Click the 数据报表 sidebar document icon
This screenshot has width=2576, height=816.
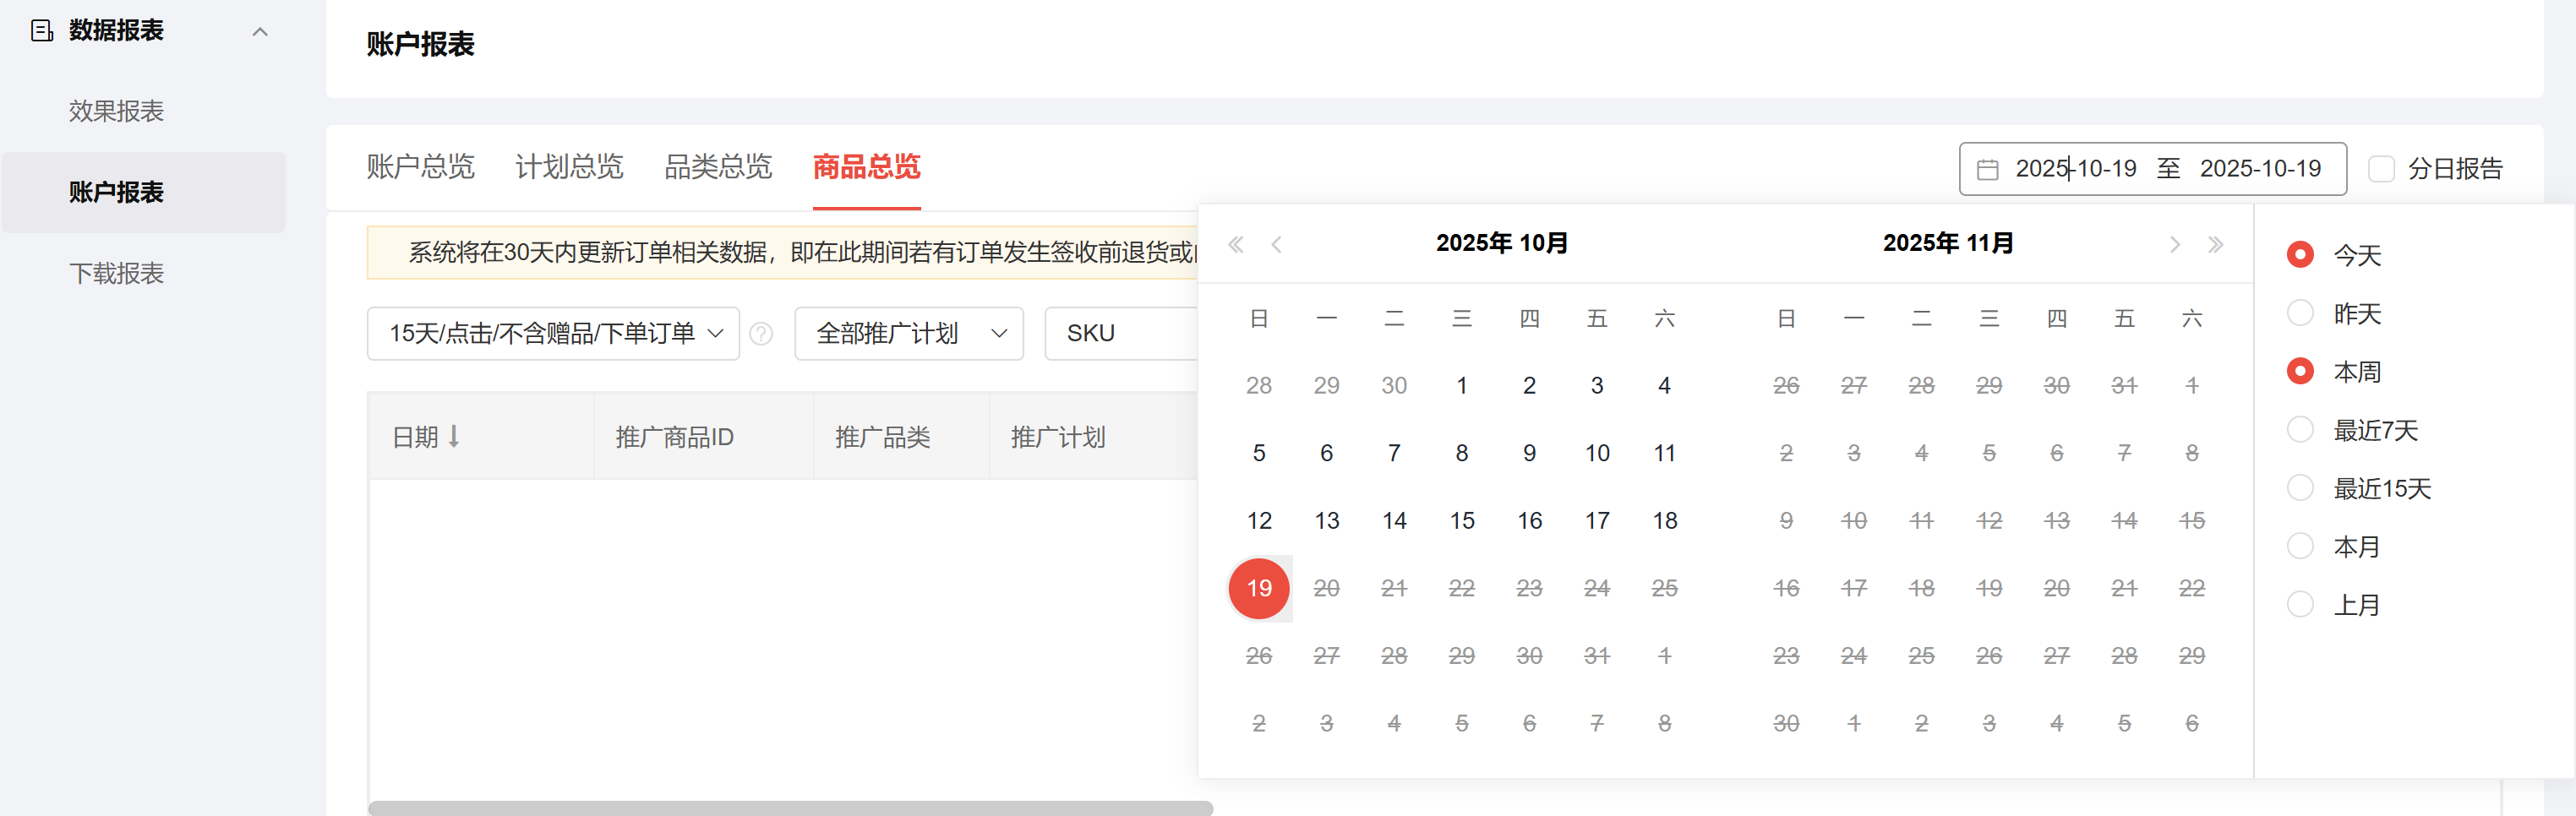pos(42,31)
